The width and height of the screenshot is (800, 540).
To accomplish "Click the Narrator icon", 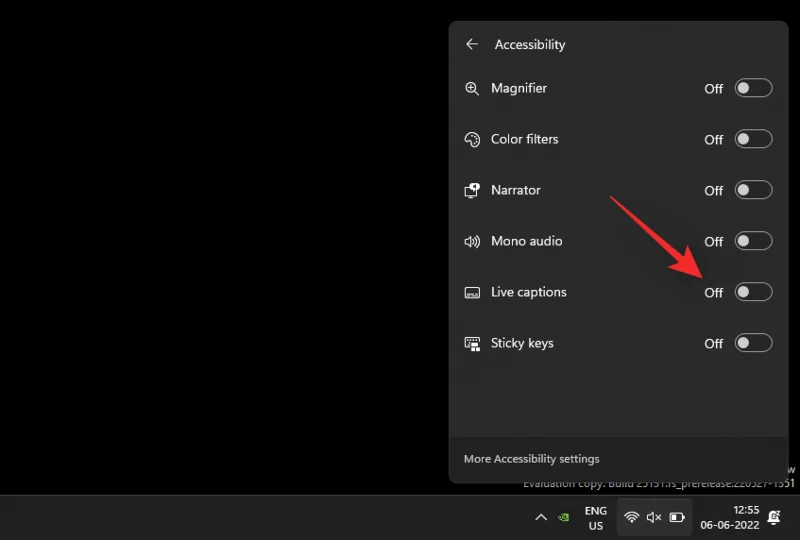I will click(x=472, y=190).
